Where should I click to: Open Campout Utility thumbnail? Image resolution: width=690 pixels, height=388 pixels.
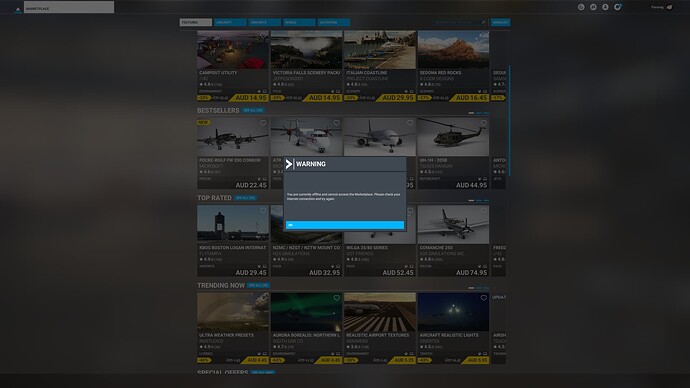(x=233, y=50)
